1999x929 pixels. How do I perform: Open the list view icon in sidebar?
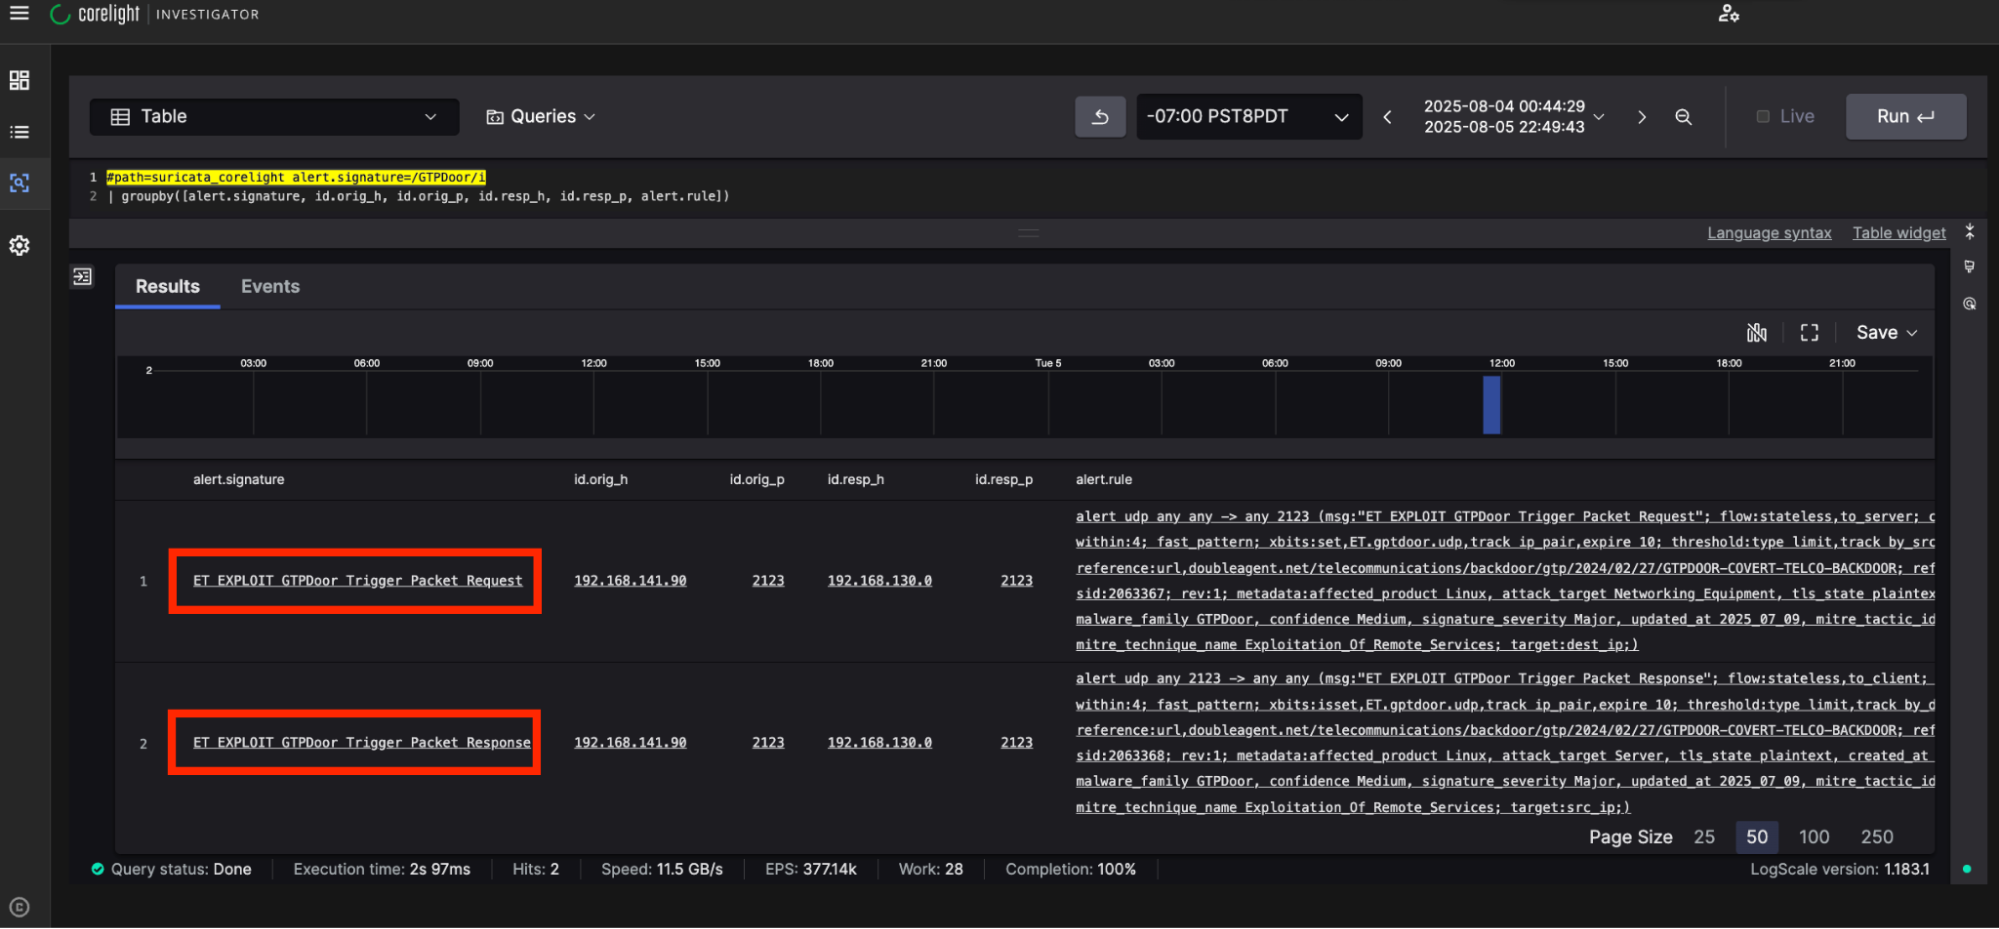19,132
